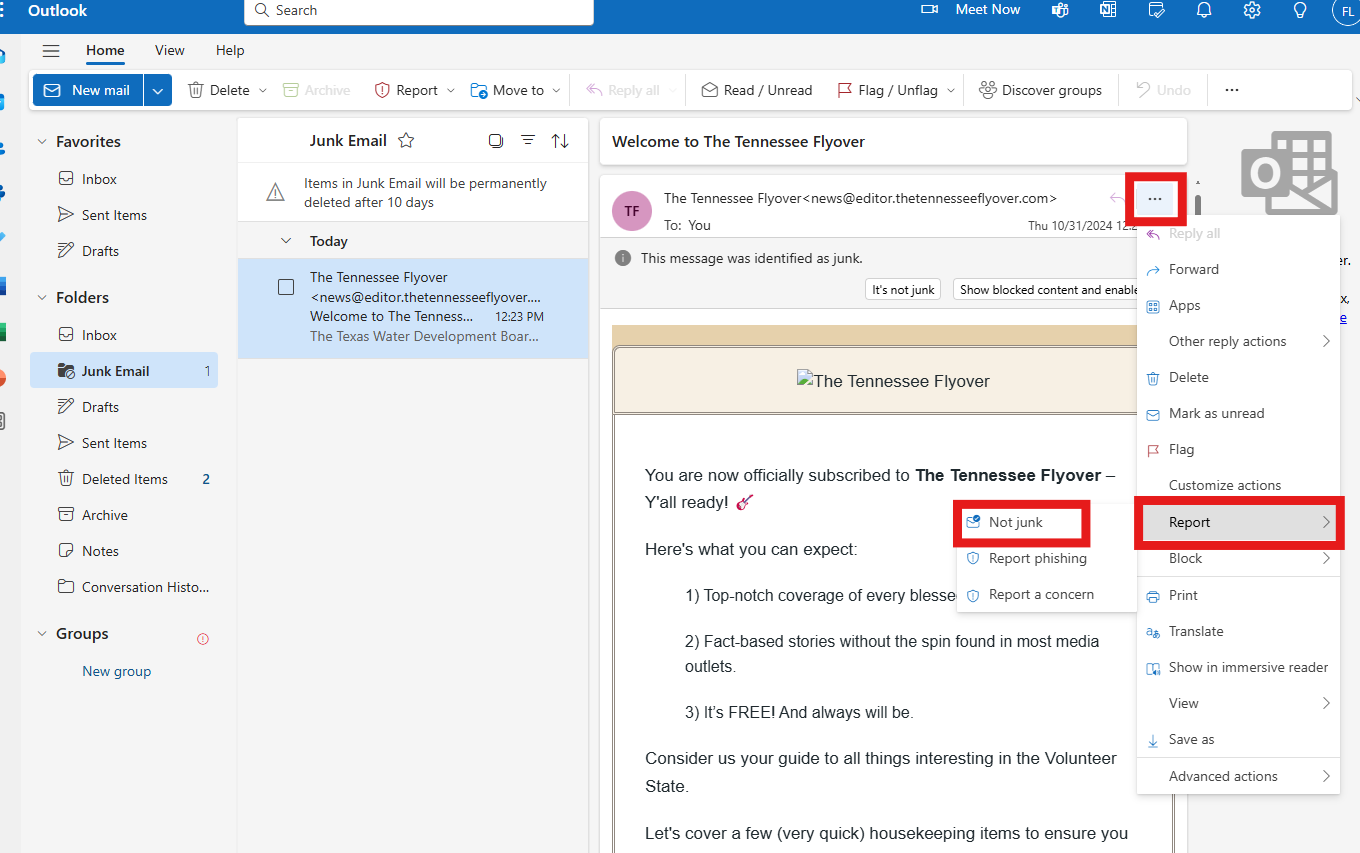Select Forward in the context menu
The height and width of the screenshot is (853, 1360).
pyautogui.click(x=1238, y=269)
